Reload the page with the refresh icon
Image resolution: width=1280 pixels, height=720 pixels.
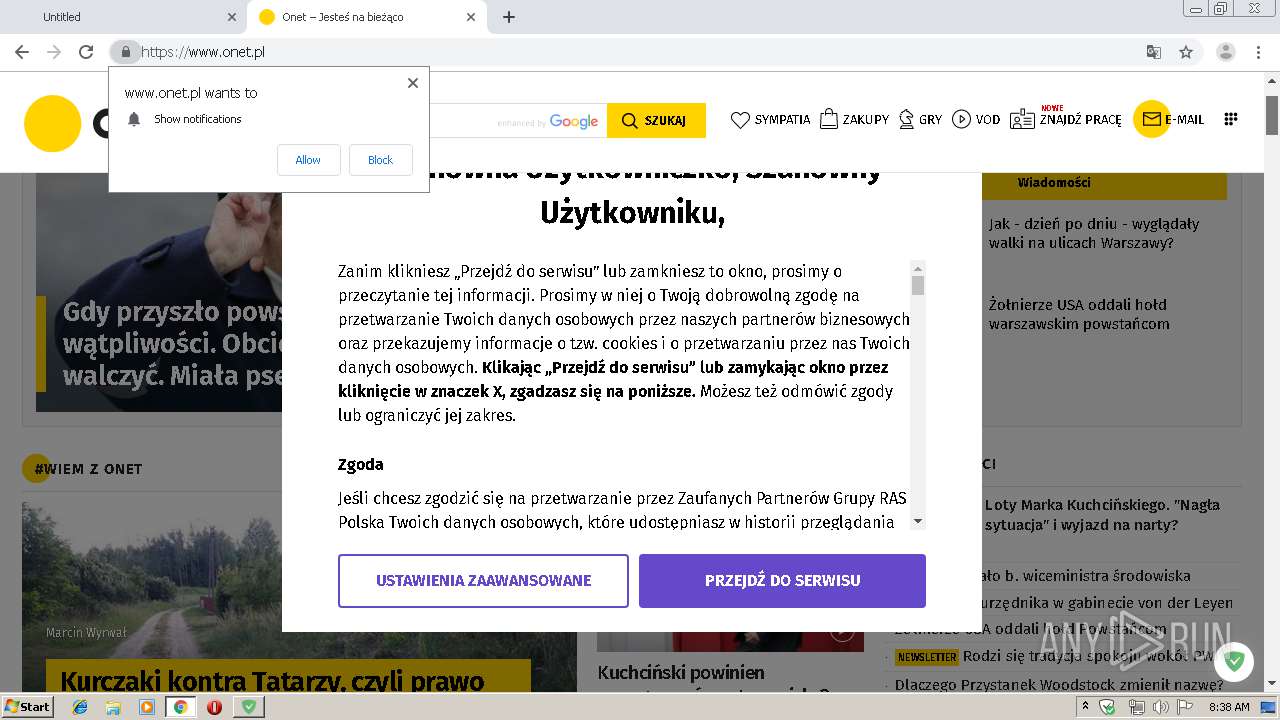pyautogui.click(x=86, y=52)
